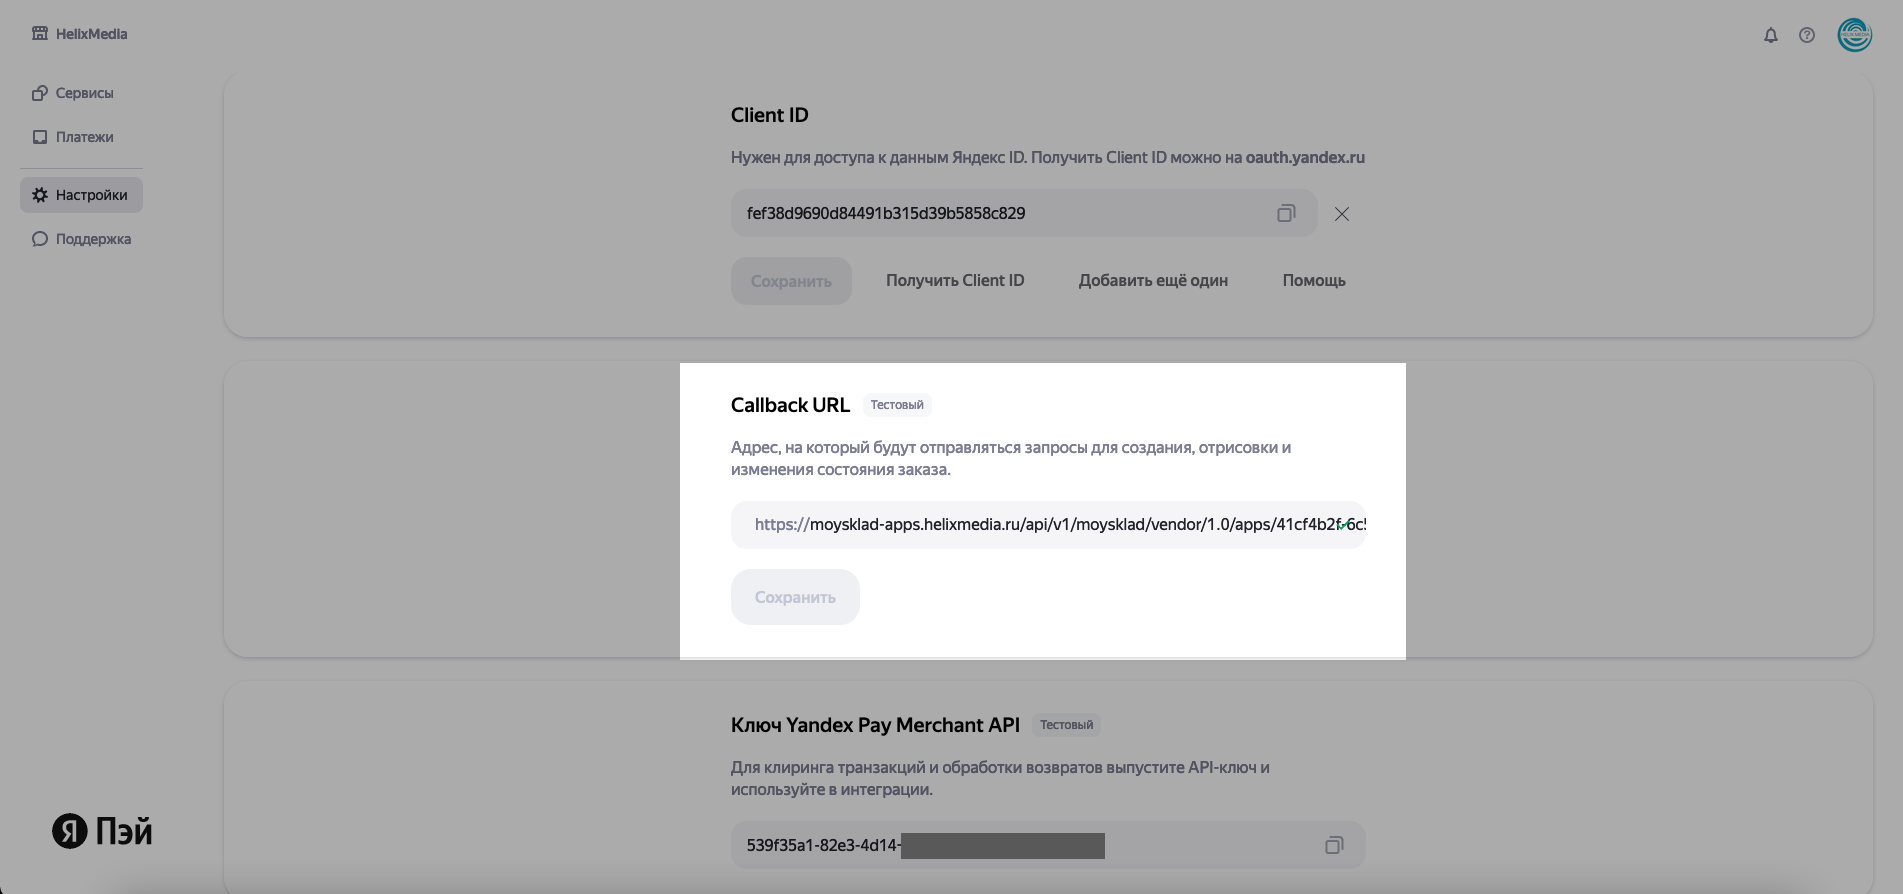This screenshot has height=894, width=1903.
Task: Select Настройки in the sidebar
Action: (81, 195)
